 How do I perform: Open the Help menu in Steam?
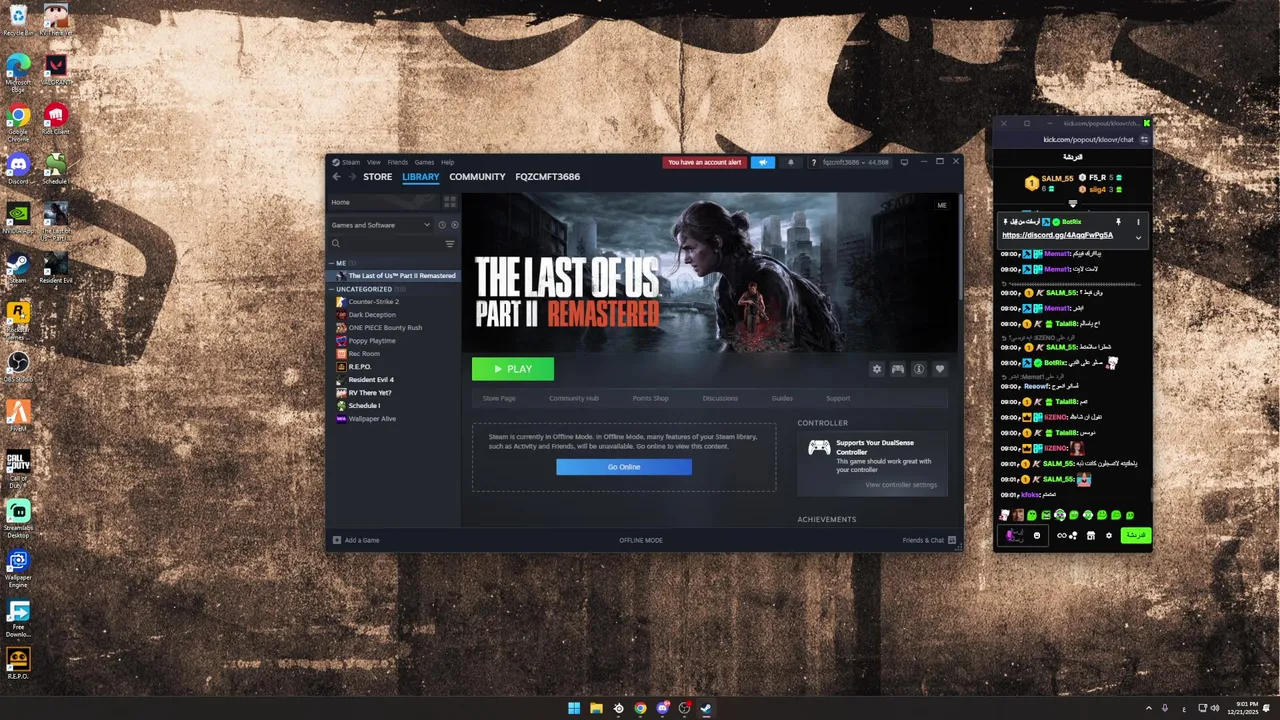pyautogui.click(x=447, y=162)
